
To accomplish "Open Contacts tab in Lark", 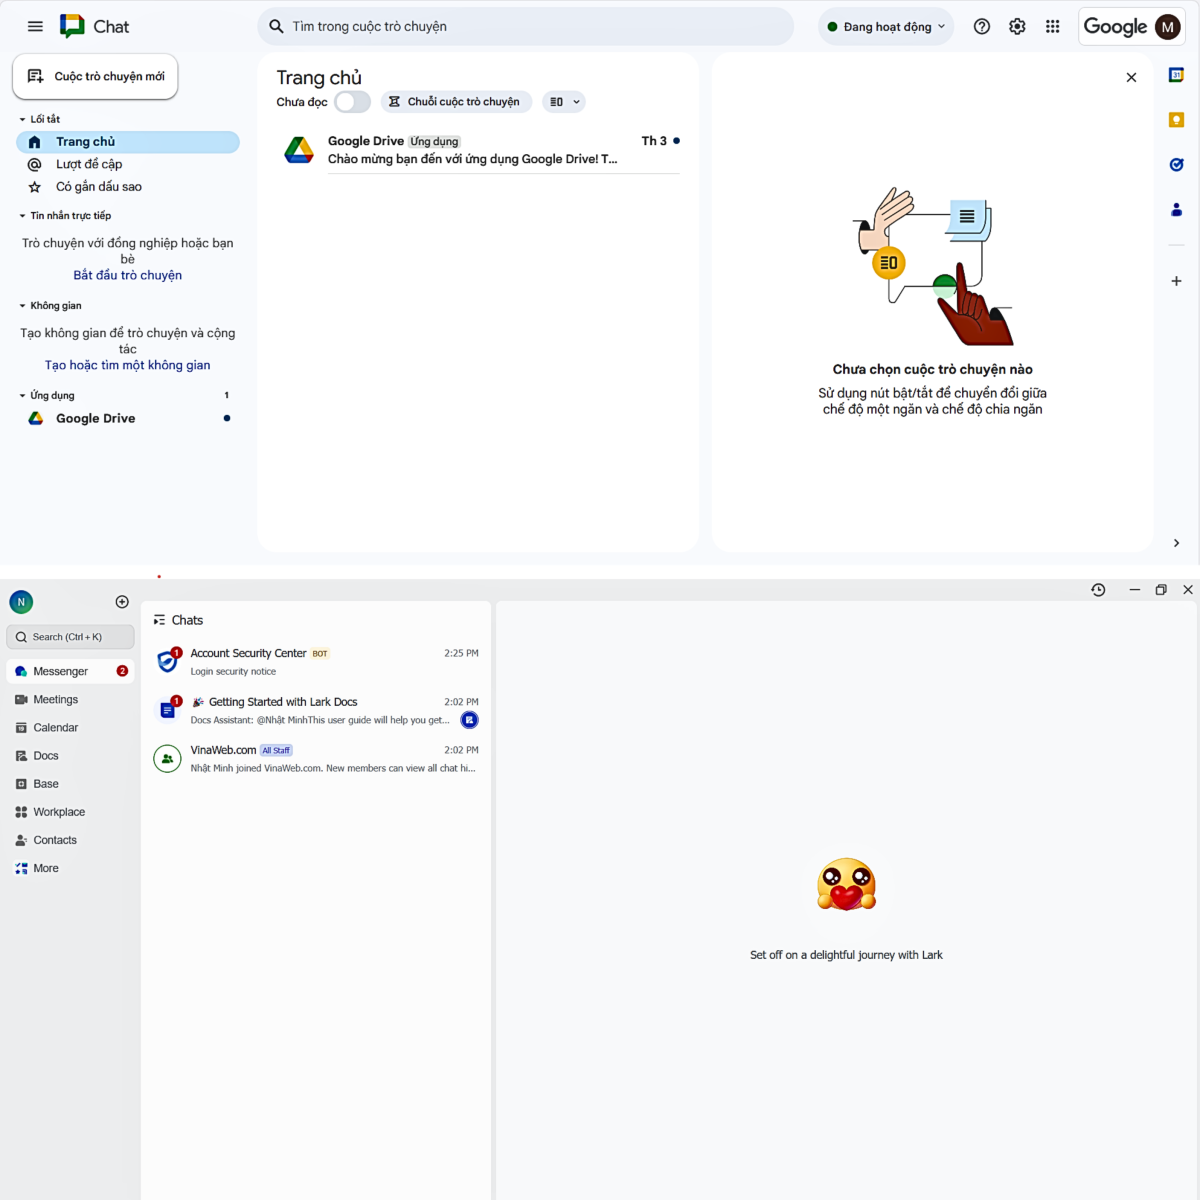I will (x=54, y=840).
